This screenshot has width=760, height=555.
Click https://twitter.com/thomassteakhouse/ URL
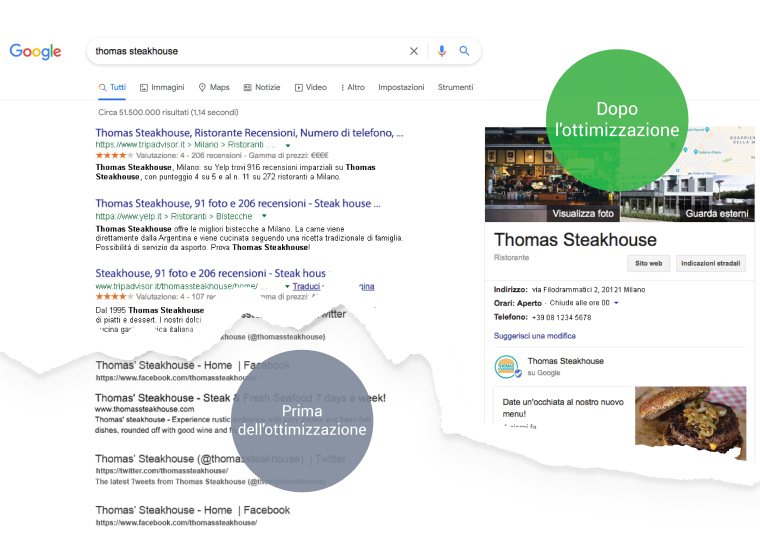click(162, 471)
